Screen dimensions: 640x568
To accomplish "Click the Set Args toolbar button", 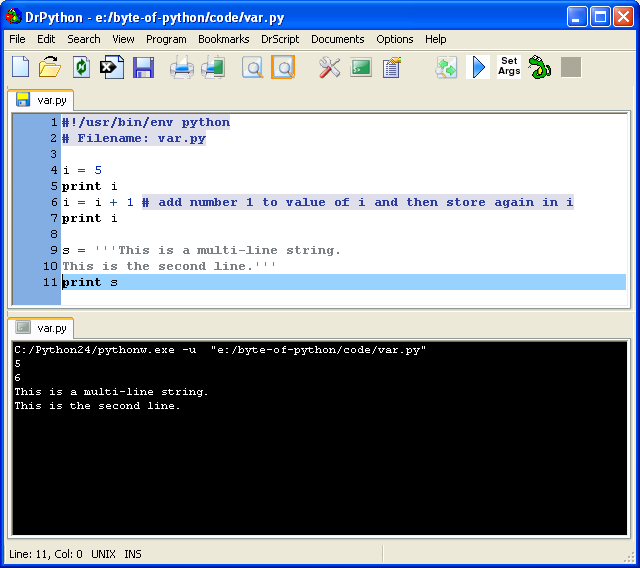I will (509, 67).
